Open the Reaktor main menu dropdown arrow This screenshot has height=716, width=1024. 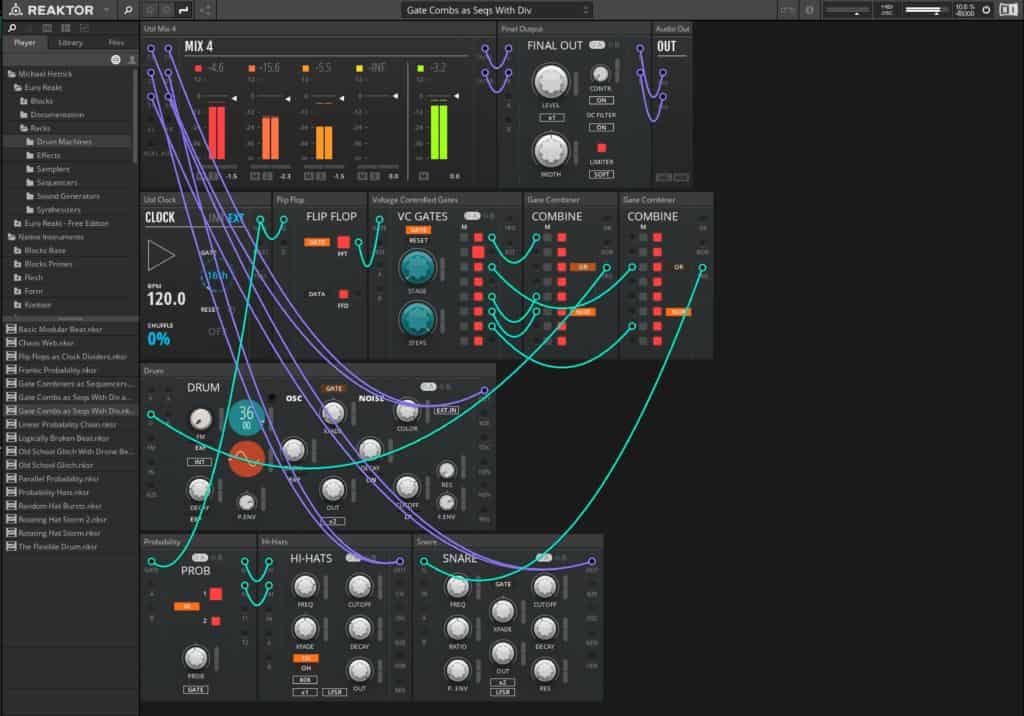(106, 10)
